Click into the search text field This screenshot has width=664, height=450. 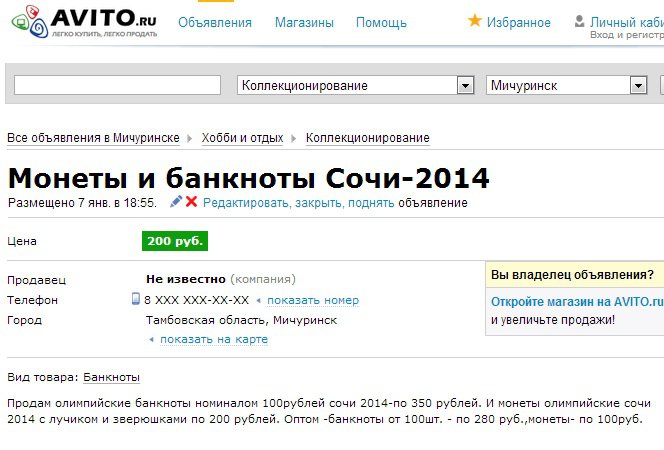coord(117,85)
